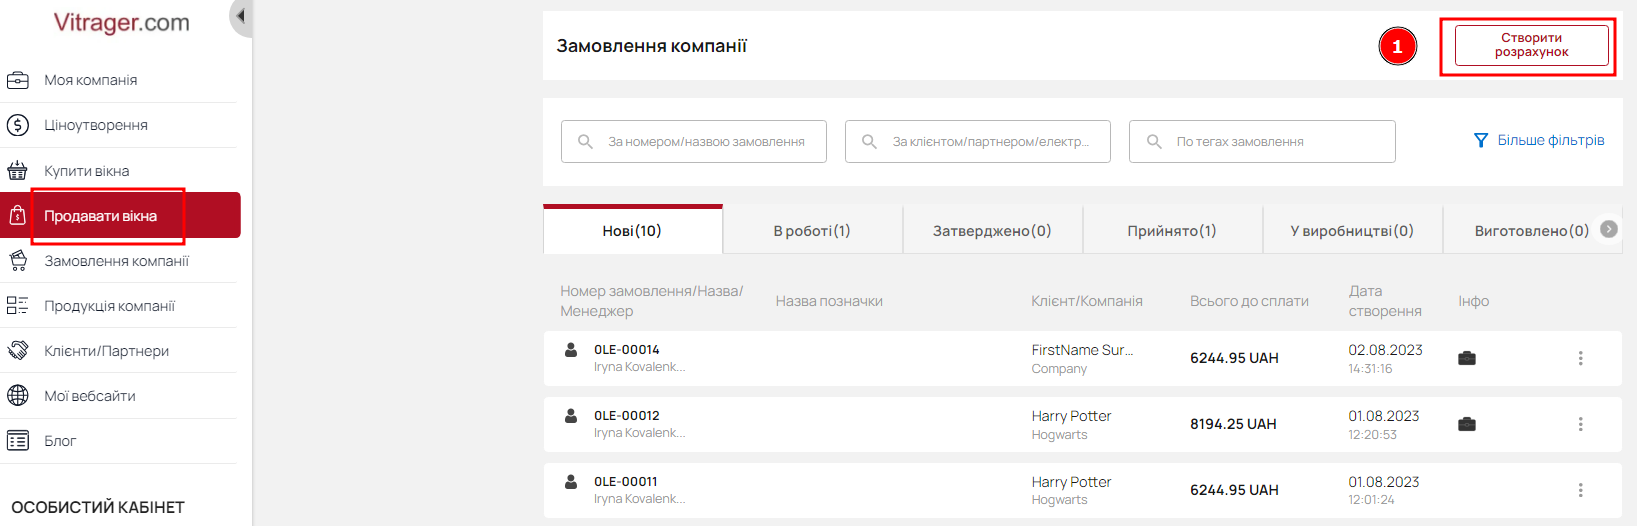Select the У виробництві (0) tab

pos(1352,231)
